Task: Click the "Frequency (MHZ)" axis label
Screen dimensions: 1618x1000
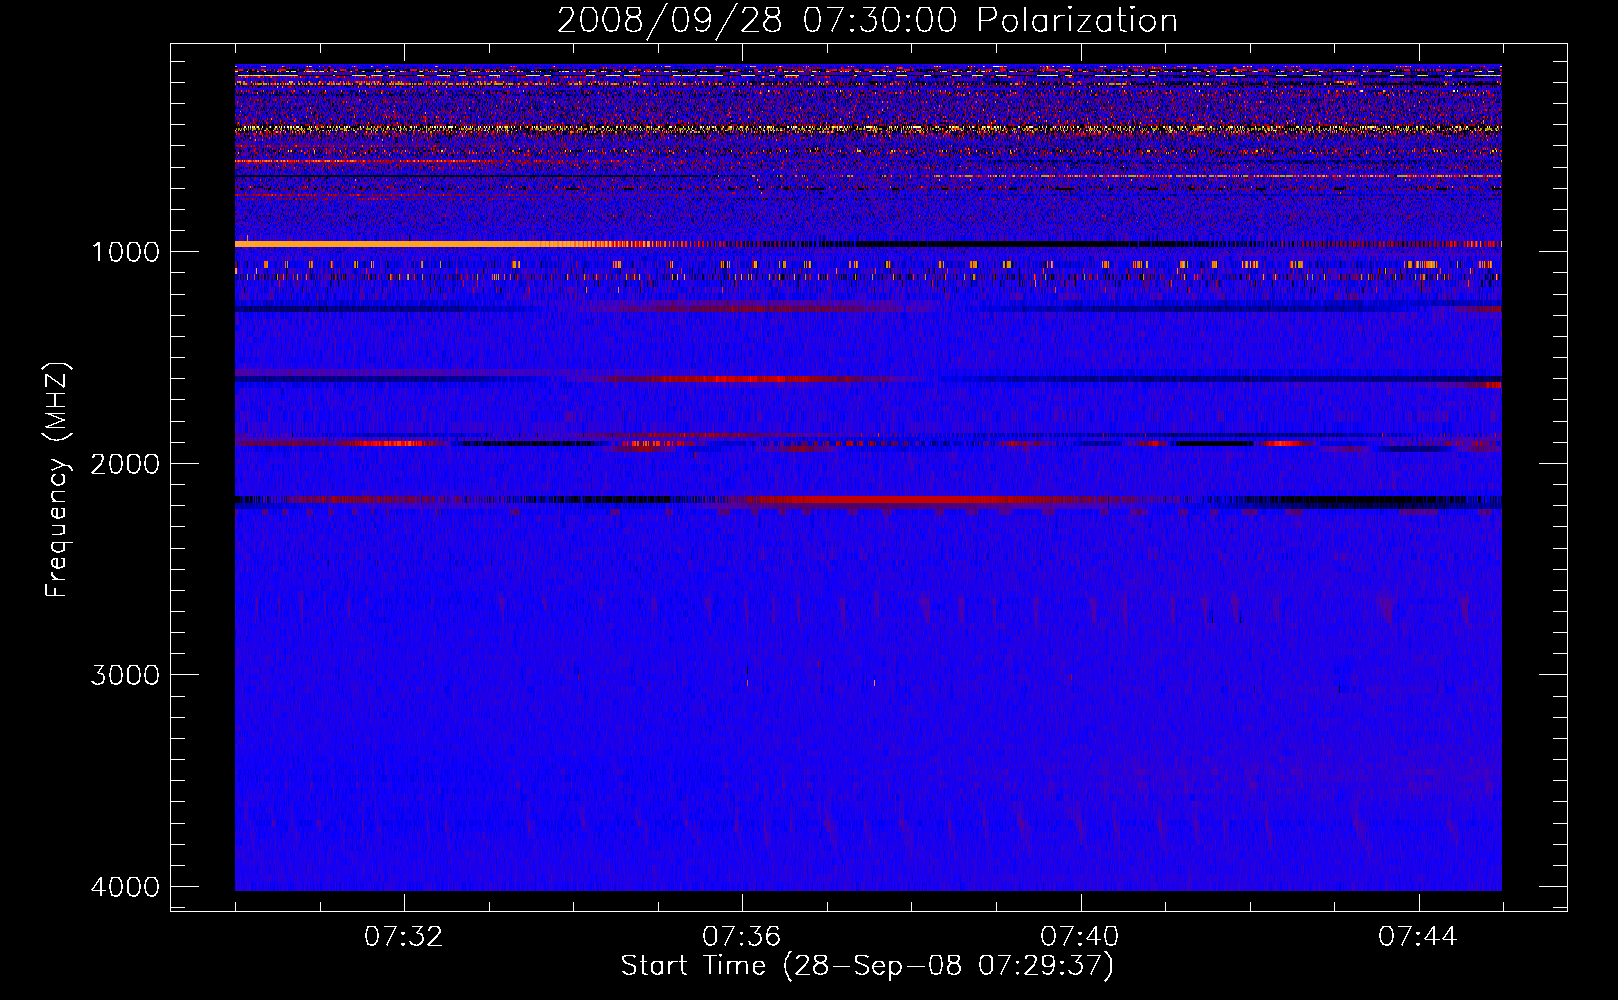Action: (58, 480)
